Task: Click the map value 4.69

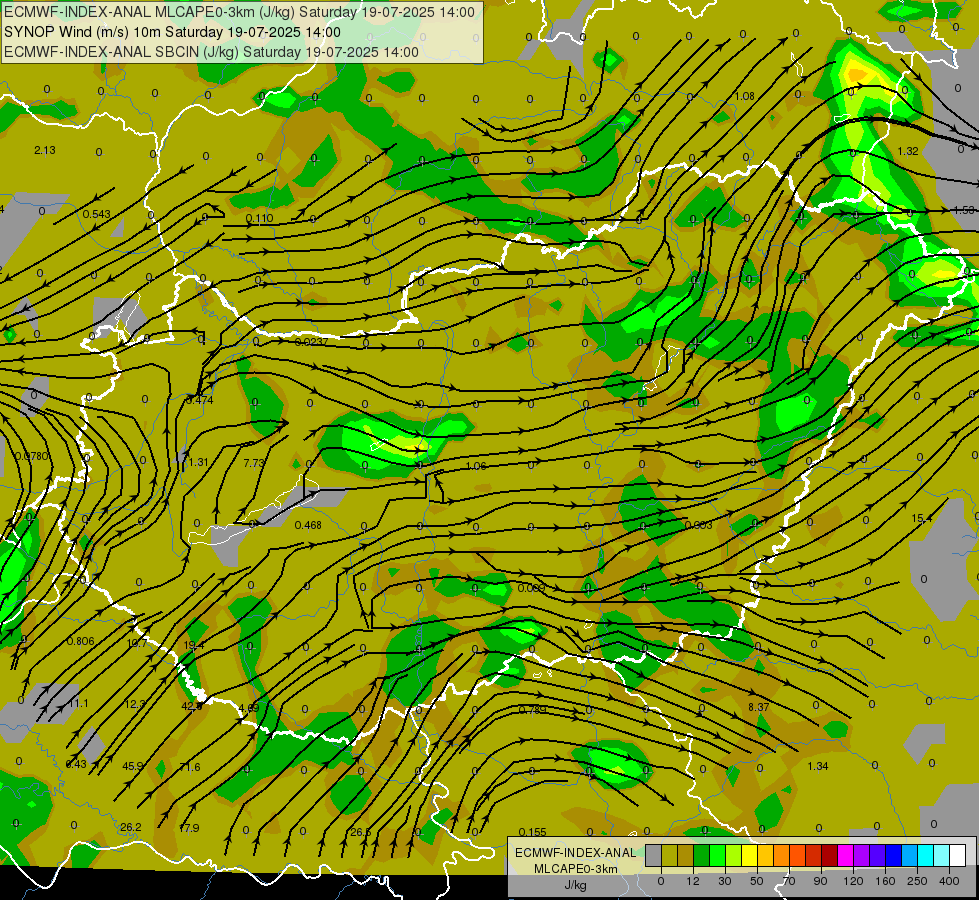Action: click(248, 708)
